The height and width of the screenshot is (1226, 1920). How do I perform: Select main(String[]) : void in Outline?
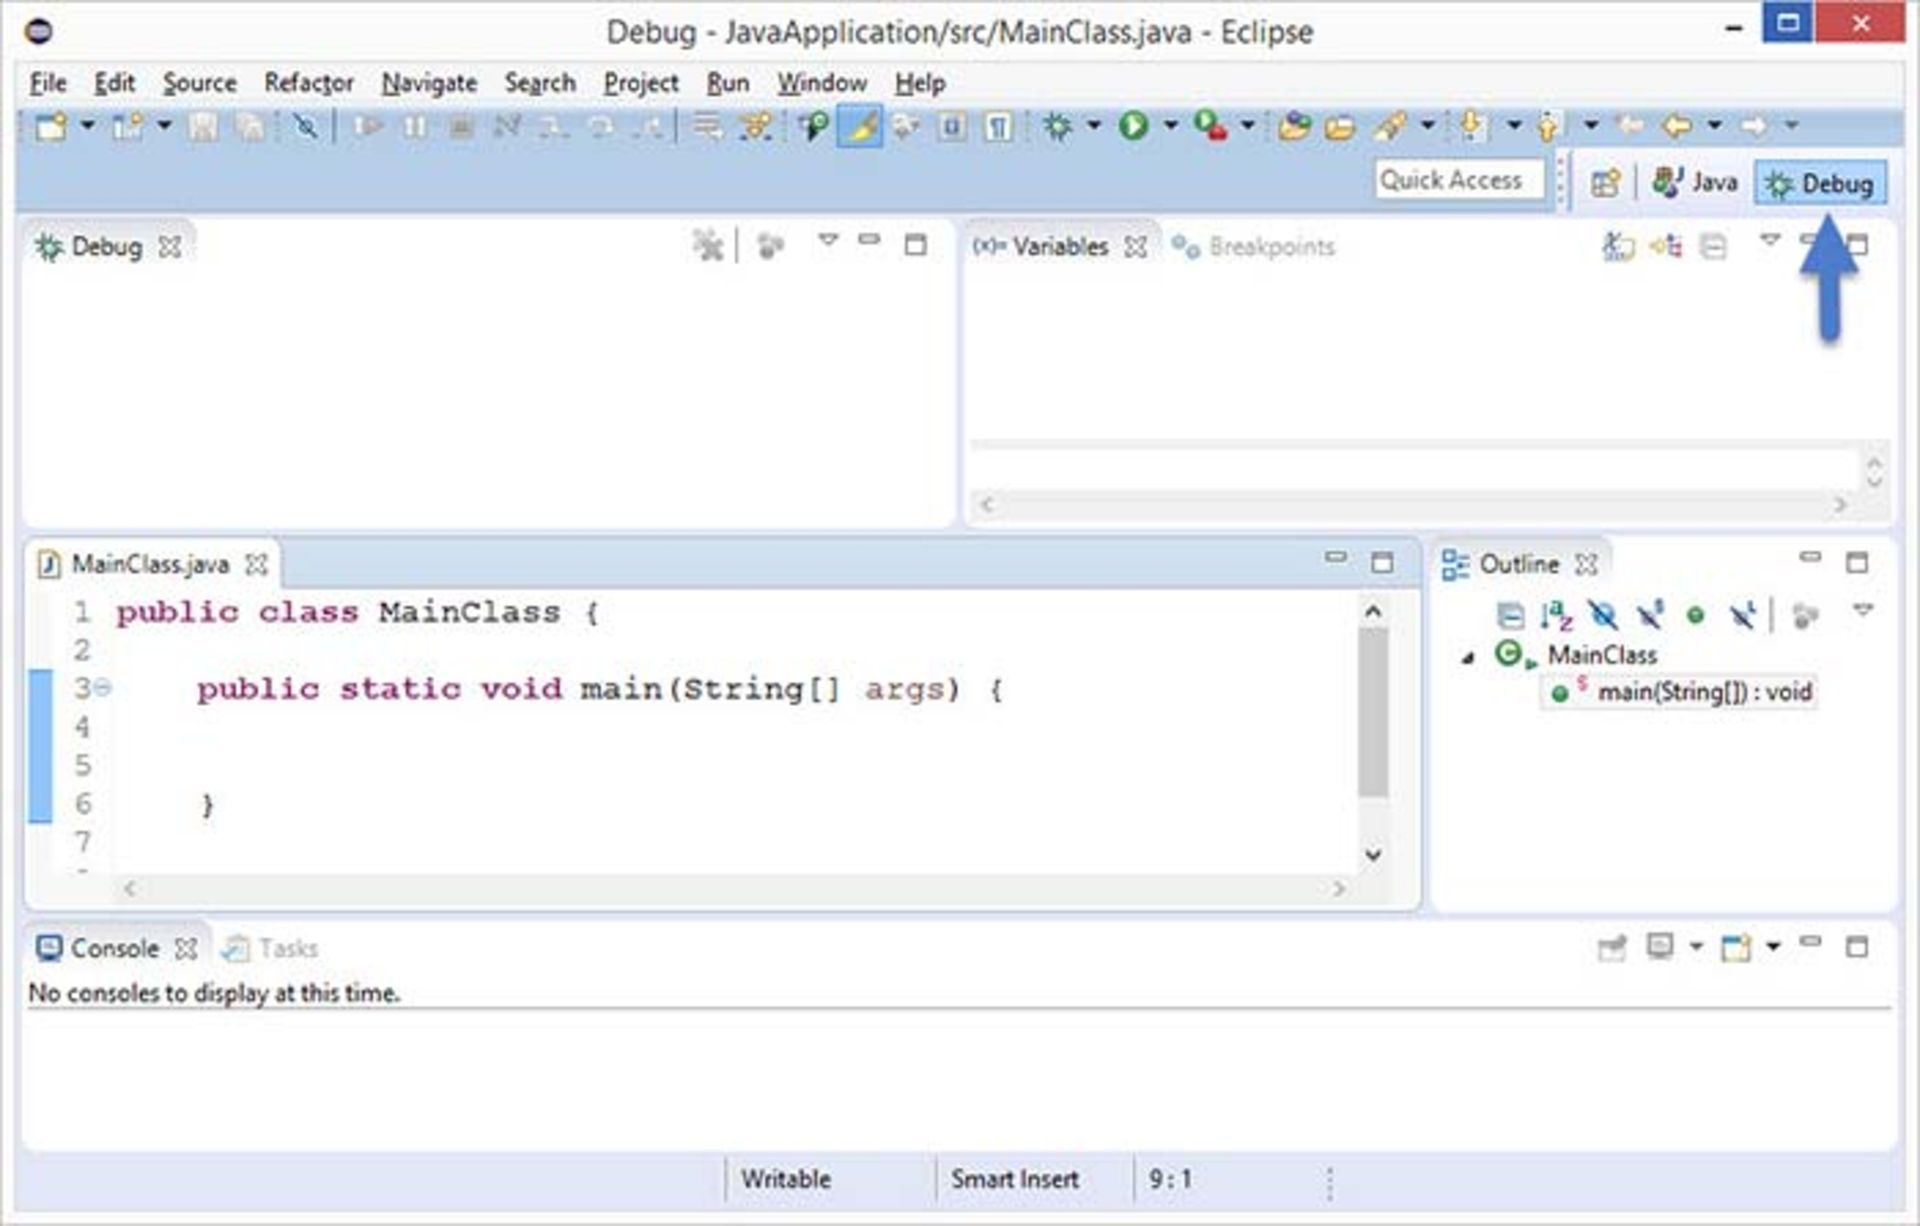click(1680, 692)
